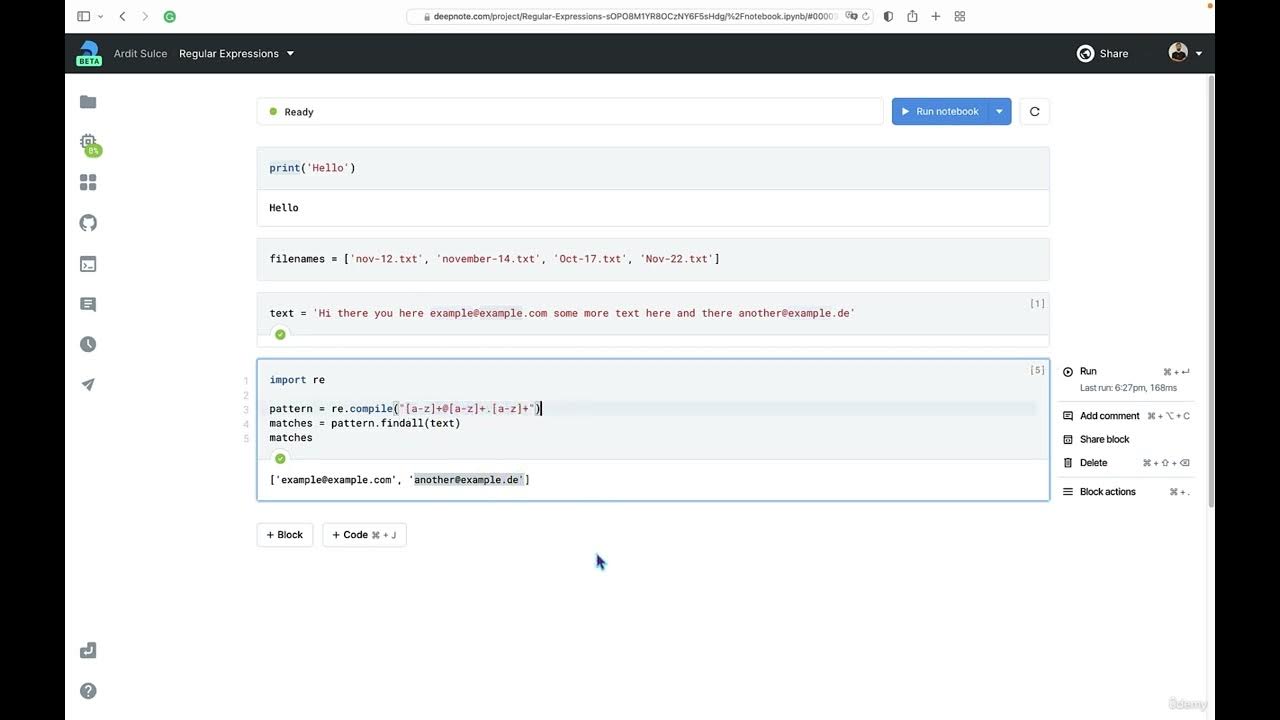
Task: Restart the notebook with the refresh icon
Action: coord(1034,112)
